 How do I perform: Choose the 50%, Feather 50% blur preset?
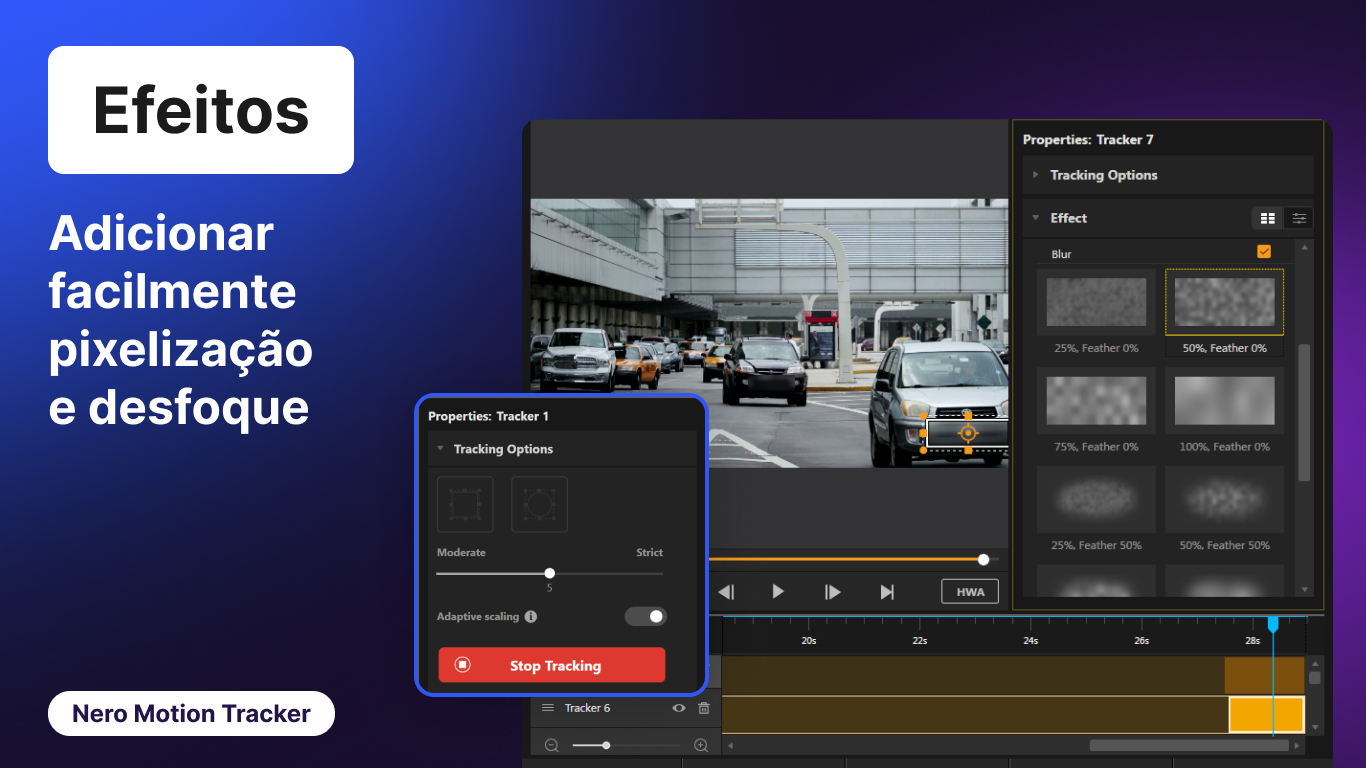coord(1225,498)
